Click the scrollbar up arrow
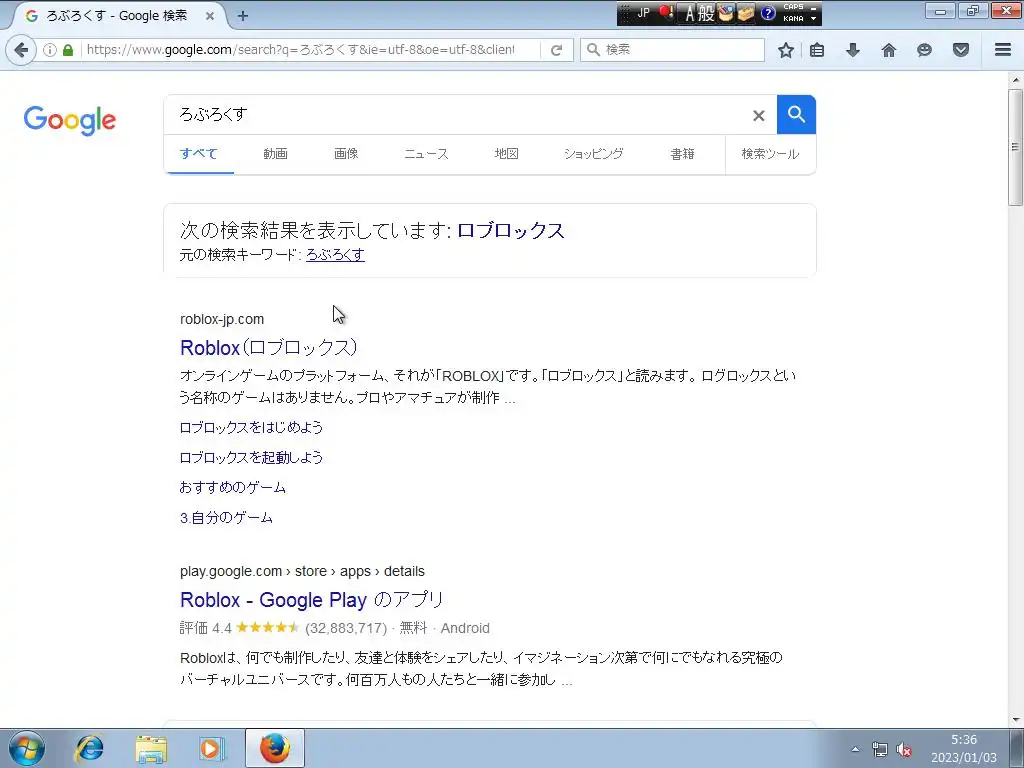1024x768 pixels. [1015, 80]
